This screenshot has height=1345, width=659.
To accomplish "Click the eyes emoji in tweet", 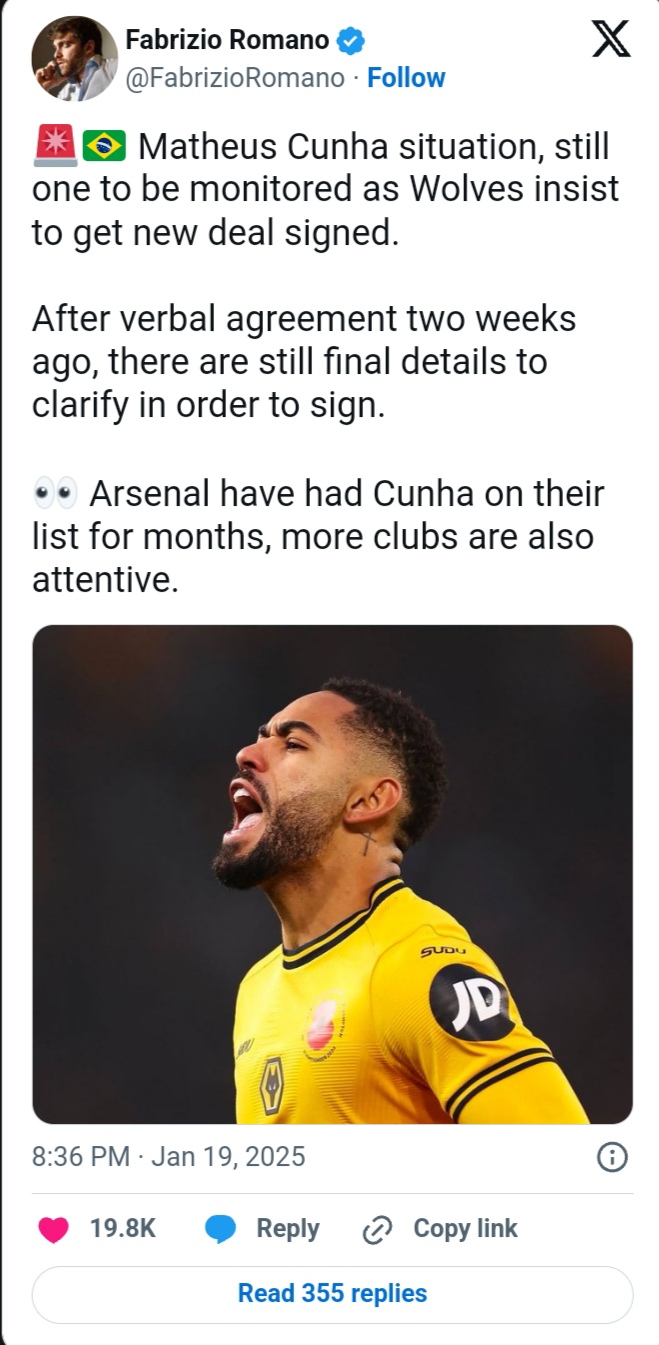I will pyautogui.click(x=55, y=493).
